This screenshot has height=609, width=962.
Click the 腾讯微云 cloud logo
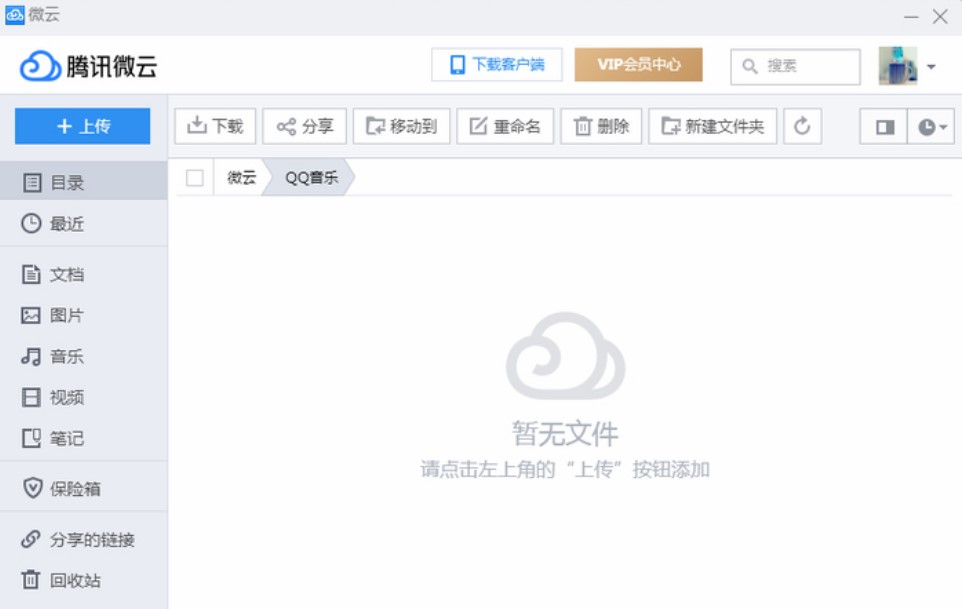coord(89,66)
